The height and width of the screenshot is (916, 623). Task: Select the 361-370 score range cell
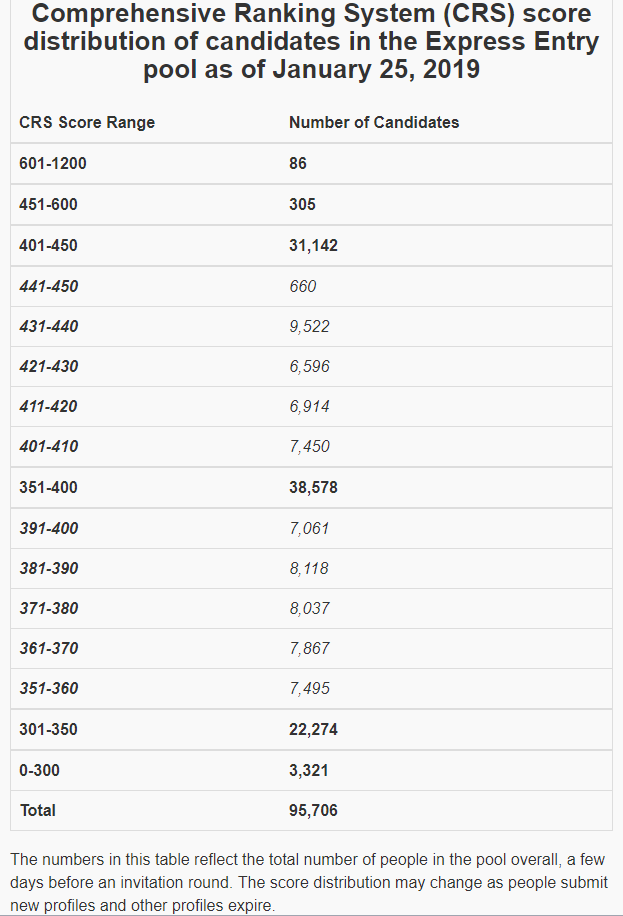48,648
